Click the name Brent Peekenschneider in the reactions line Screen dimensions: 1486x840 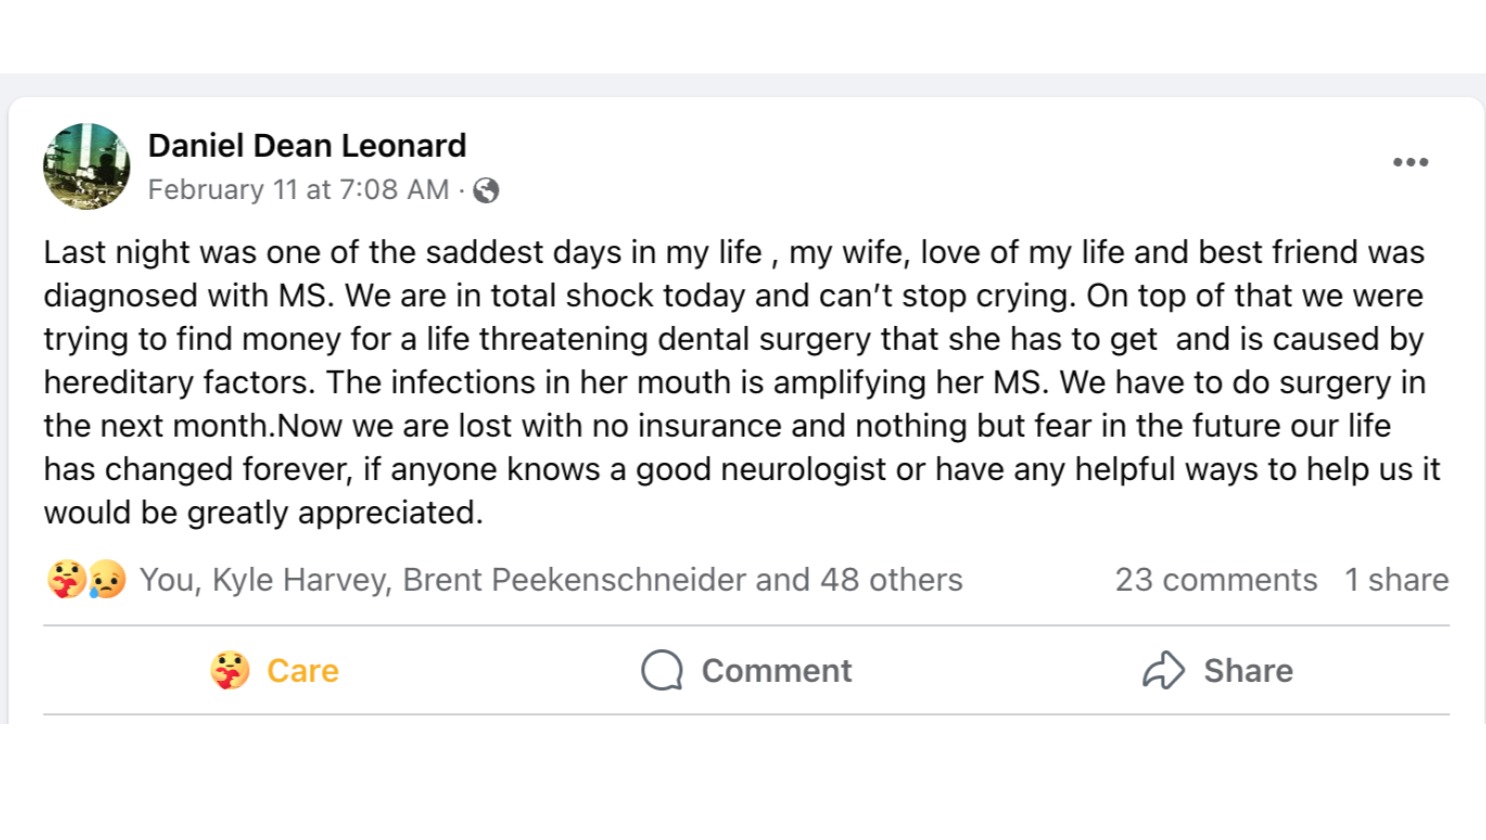(574, 580)
